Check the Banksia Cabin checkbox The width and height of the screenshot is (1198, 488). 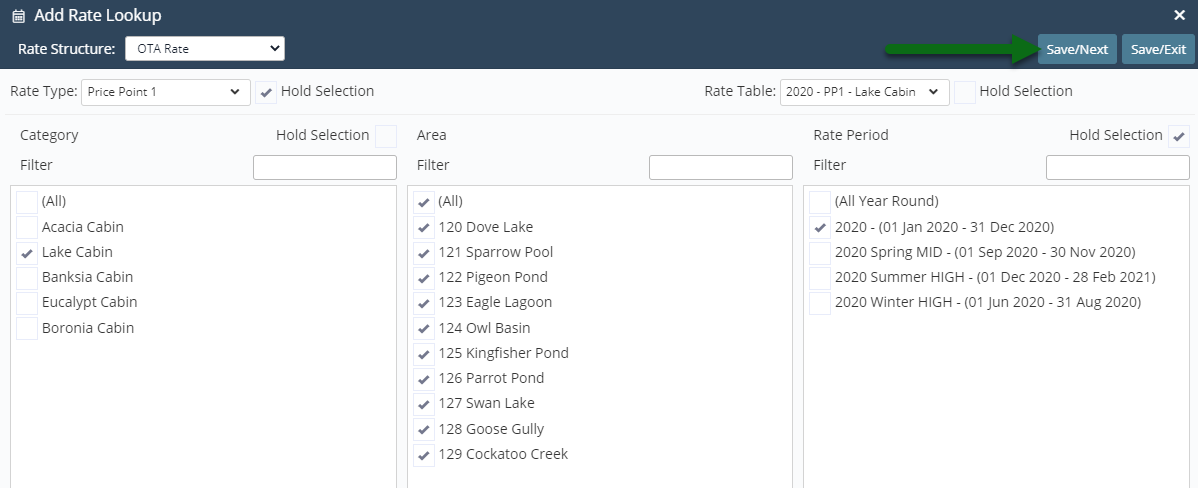tap(27, 278)
